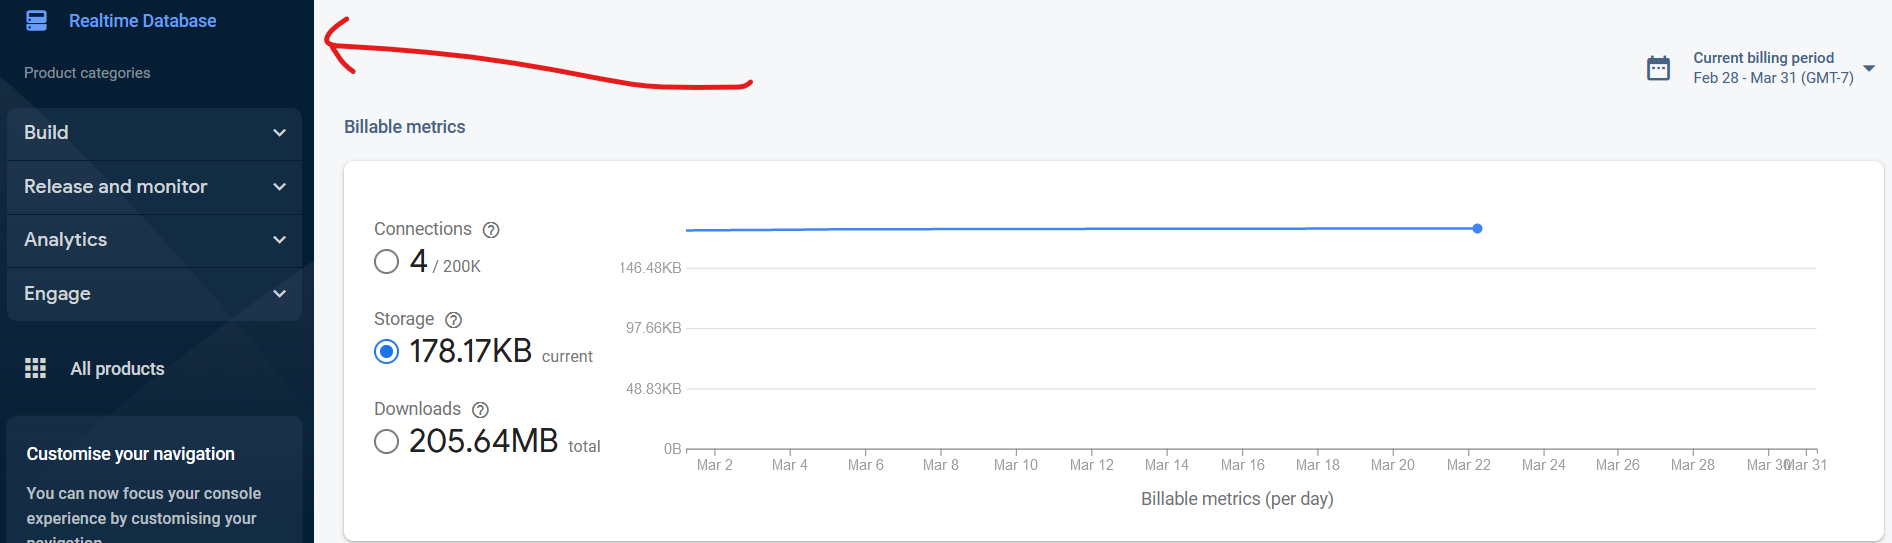
Task: Expand the Release and monitor section
Action: pos(280,187)
